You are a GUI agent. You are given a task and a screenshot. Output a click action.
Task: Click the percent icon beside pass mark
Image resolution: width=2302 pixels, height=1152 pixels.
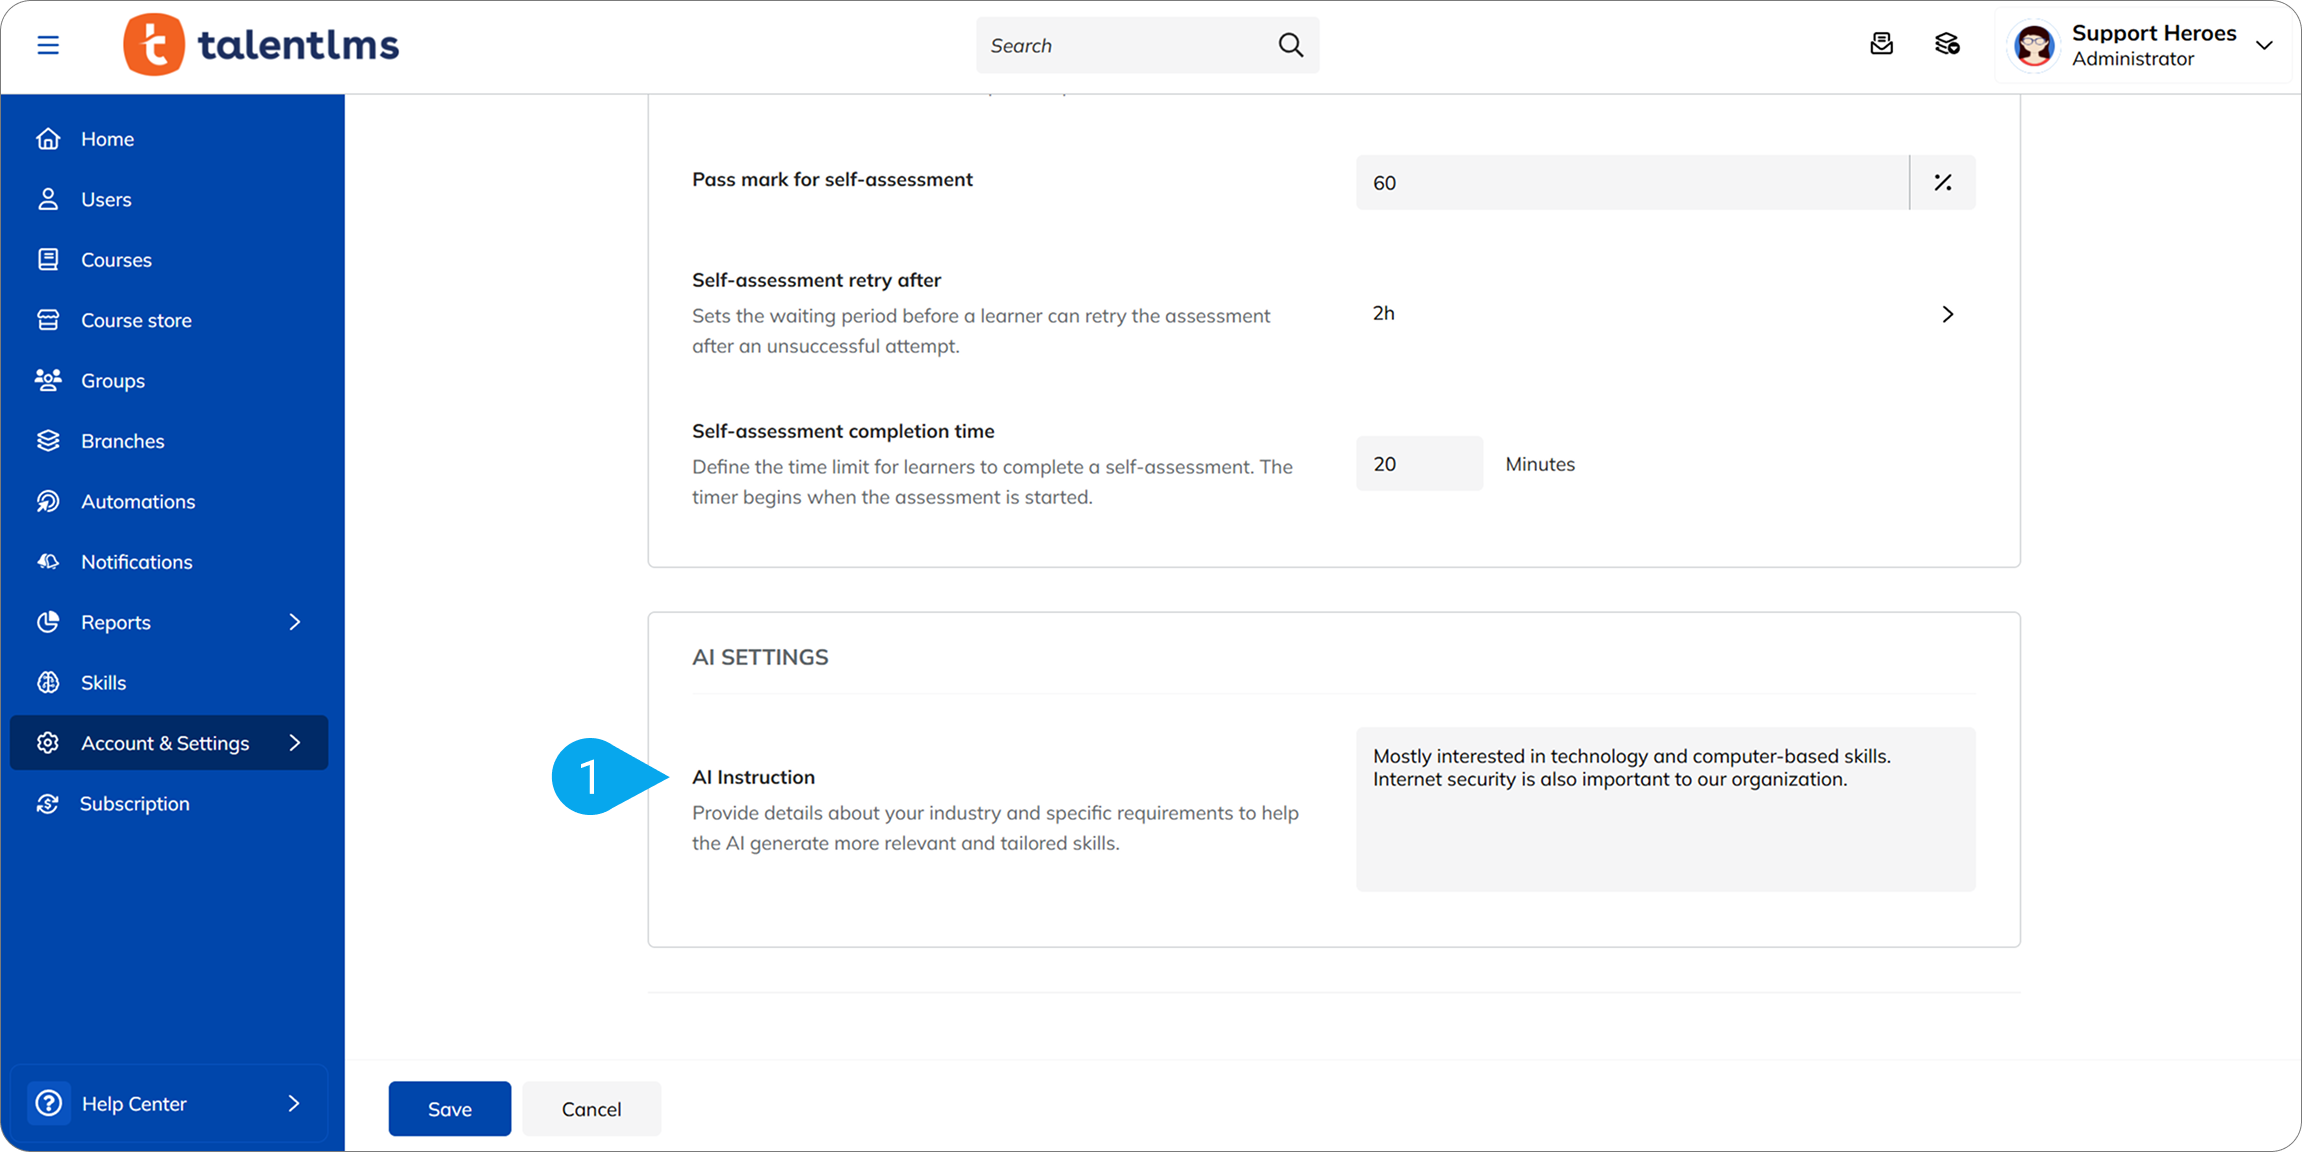click(1942, 183)
